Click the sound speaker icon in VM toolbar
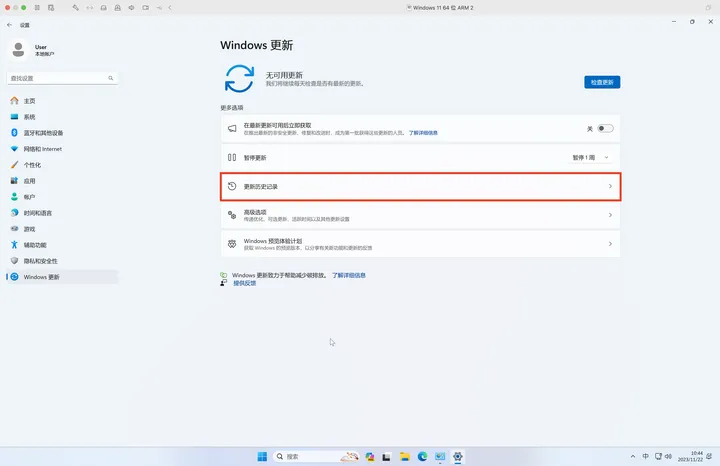Screen dimensions: 720x466 (131, 8)
